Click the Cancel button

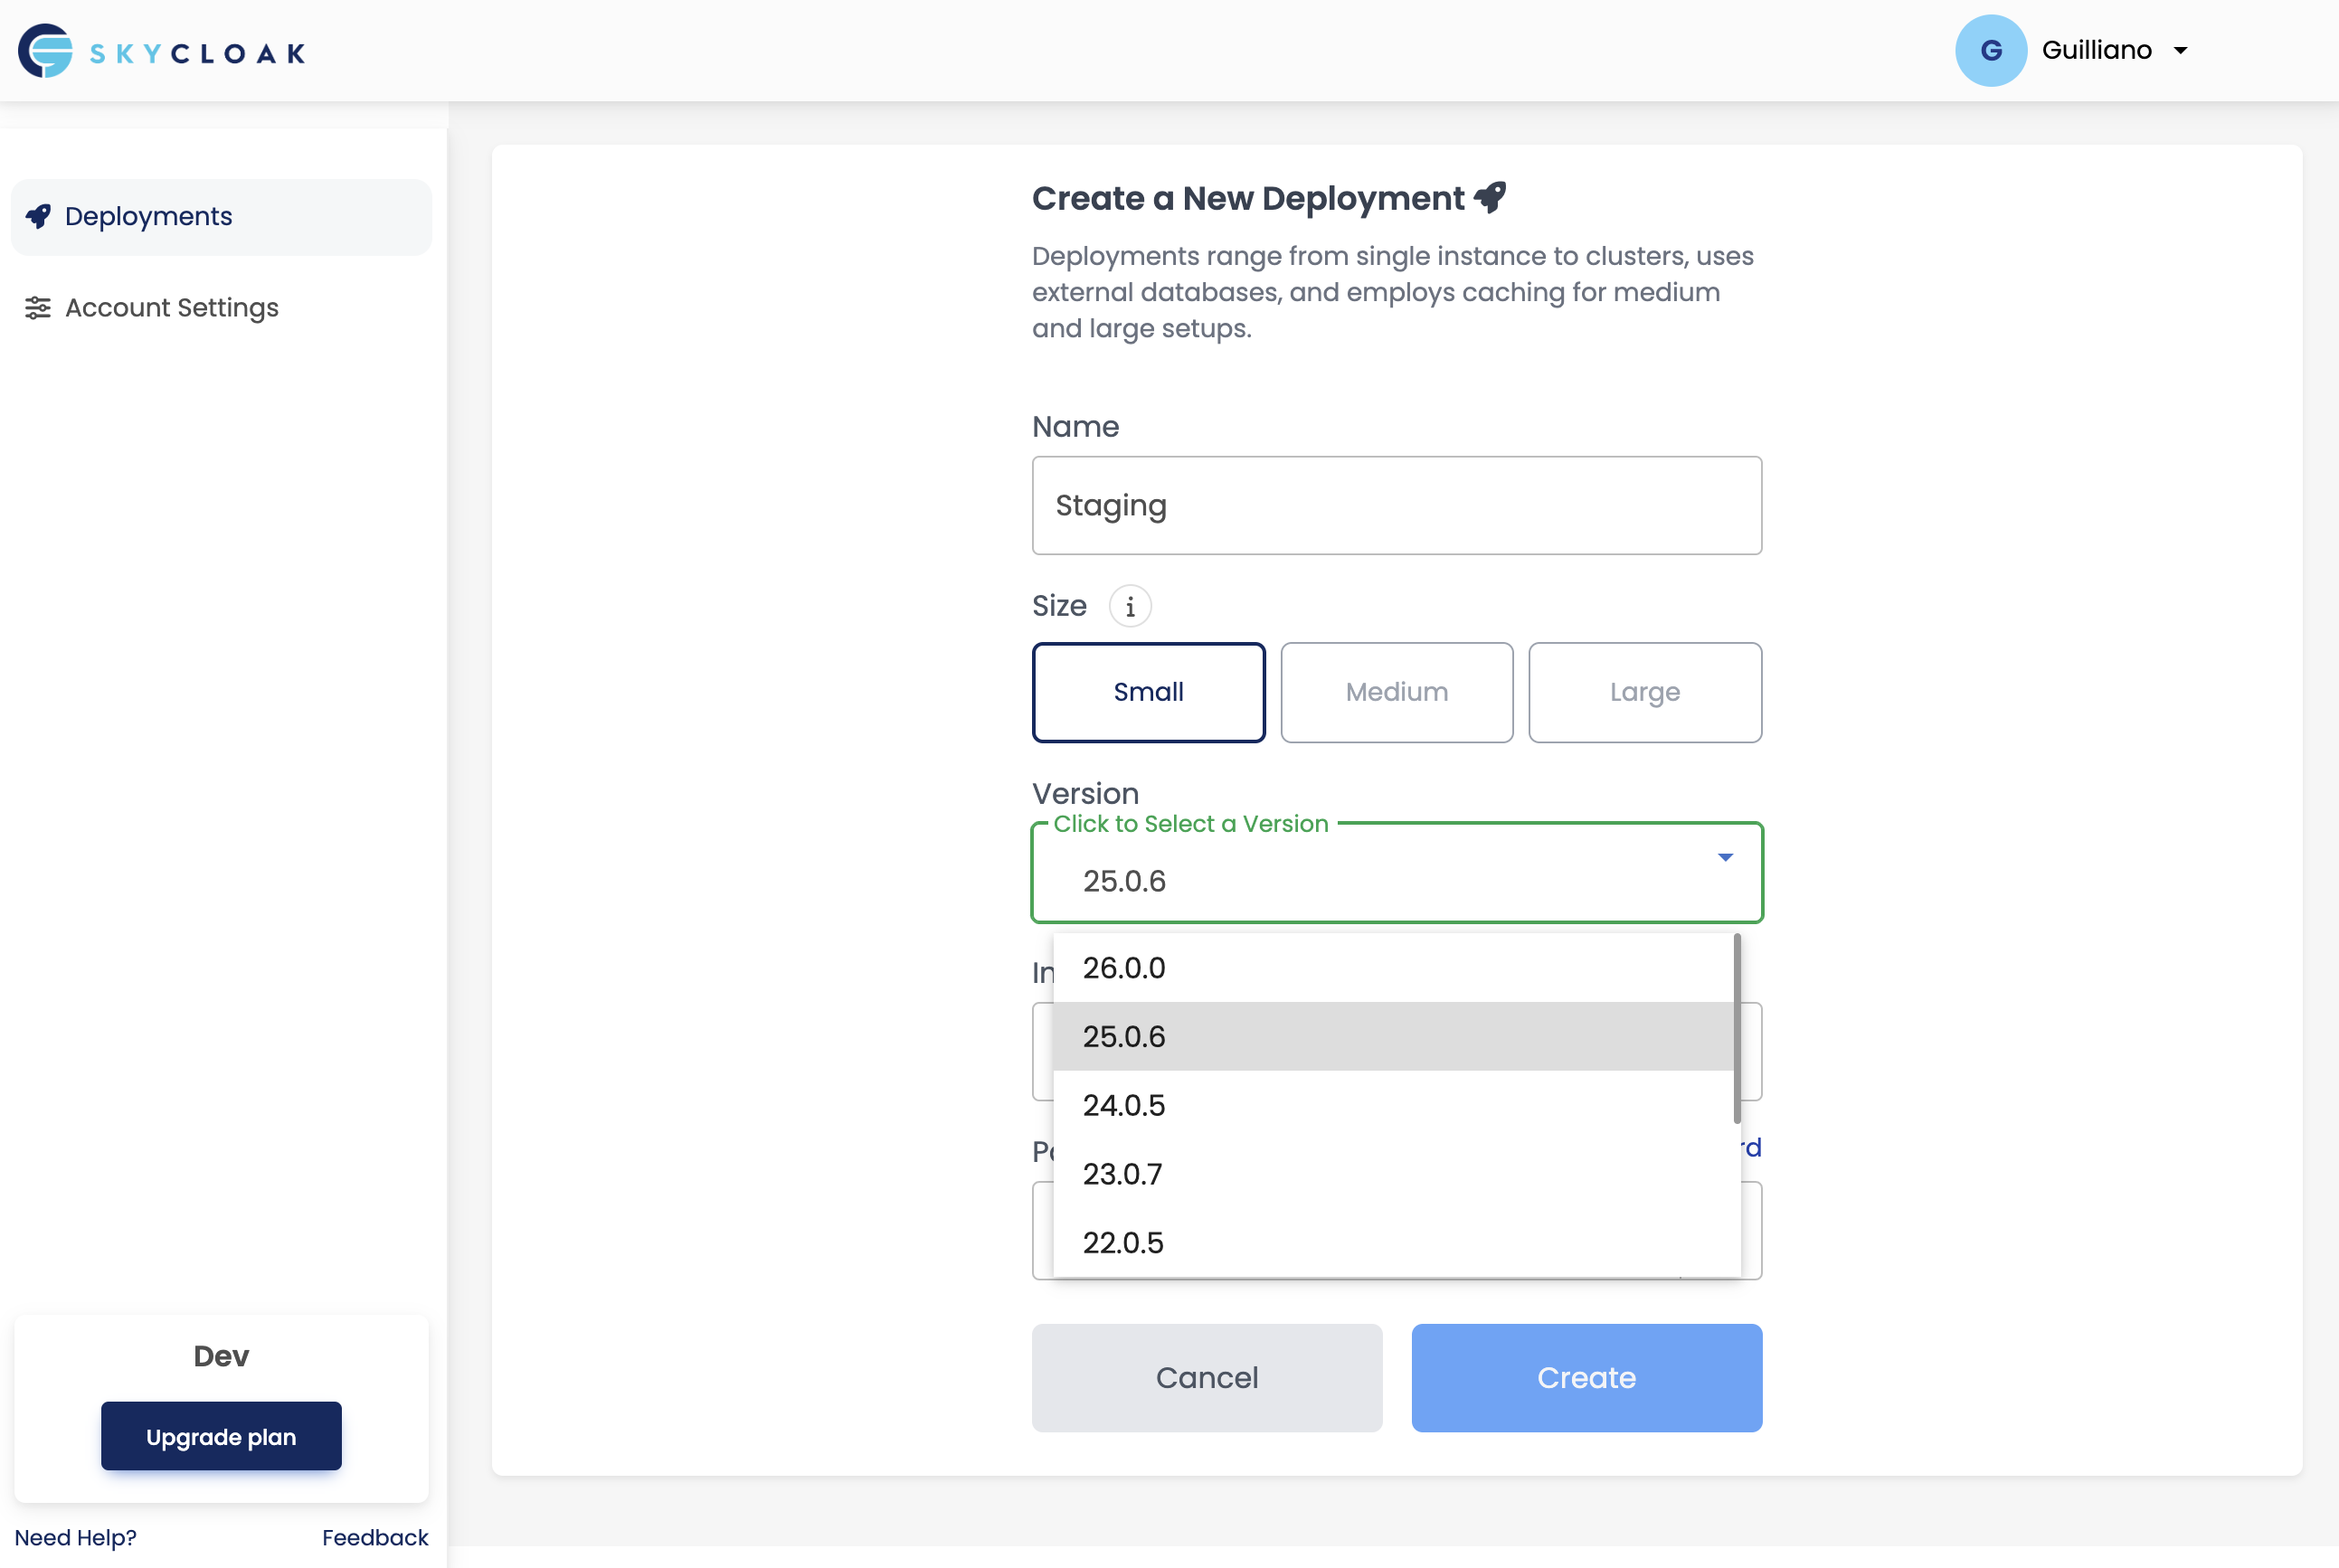(x=1206, y=1377)
